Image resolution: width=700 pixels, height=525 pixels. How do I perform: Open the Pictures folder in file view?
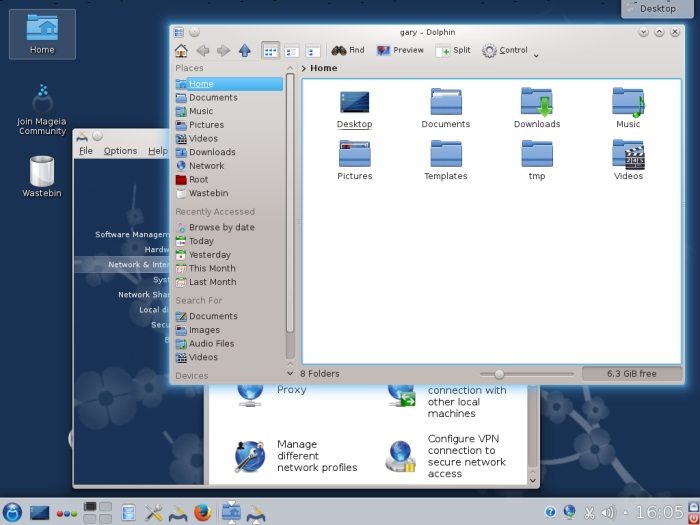354,161
